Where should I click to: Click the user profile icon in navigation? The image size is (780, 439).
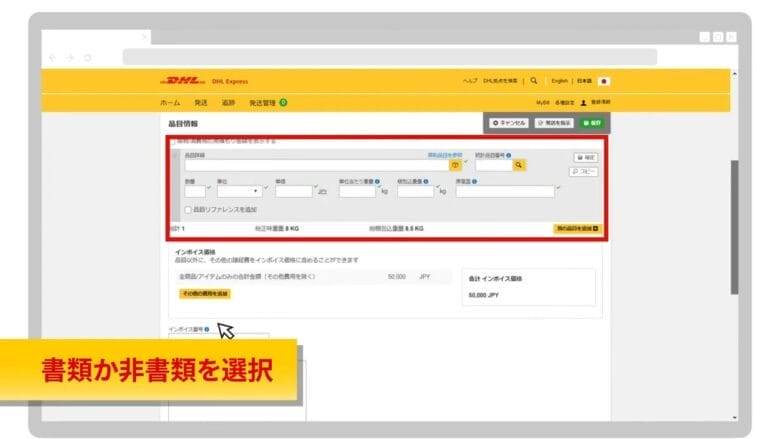584,102
